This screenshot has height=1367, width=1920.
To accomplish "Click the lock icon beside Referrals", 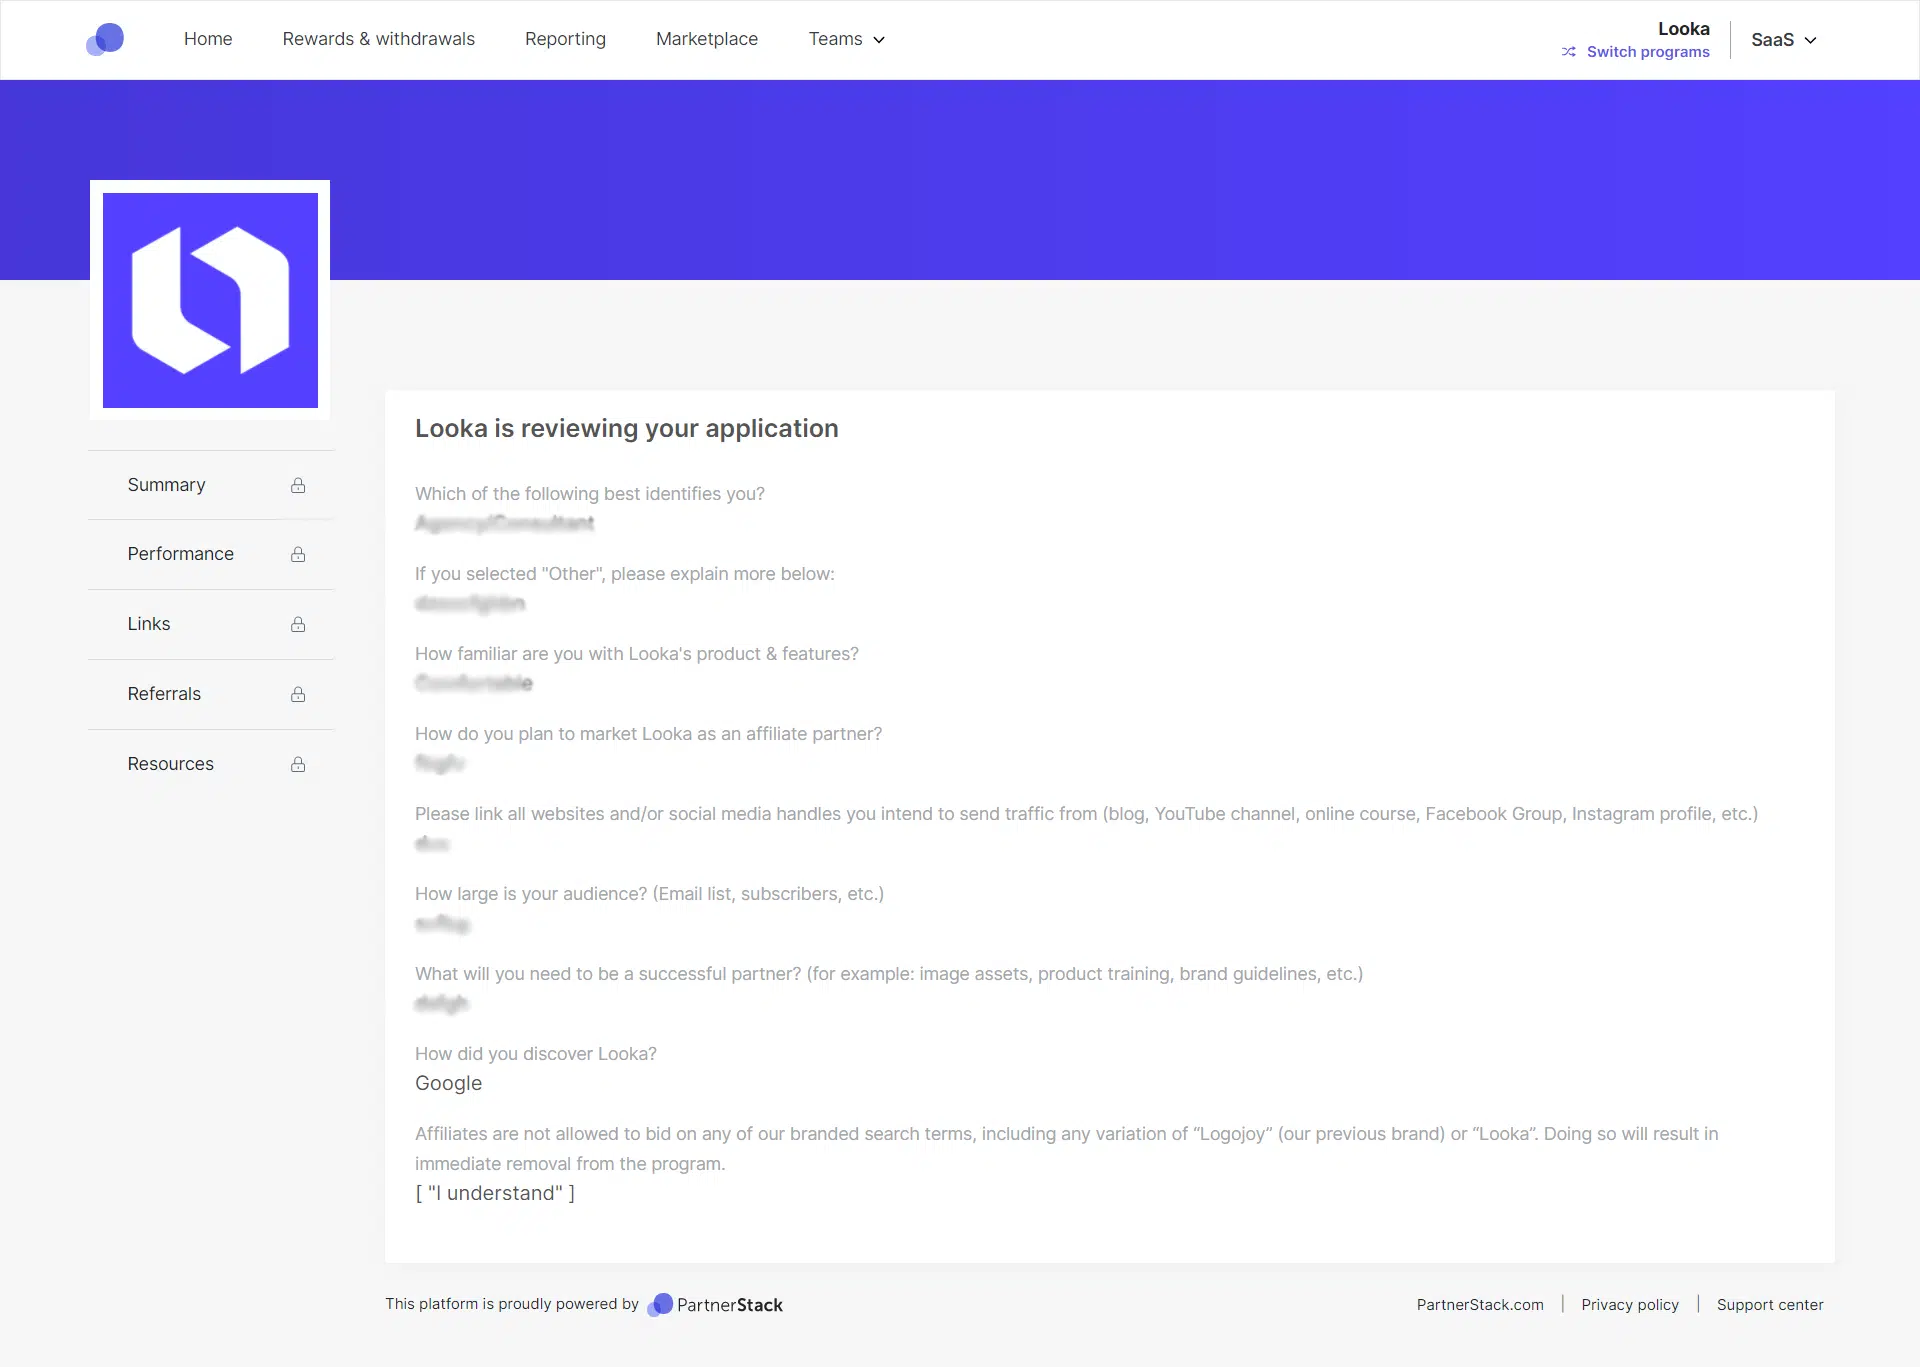I will coord(298,694).
